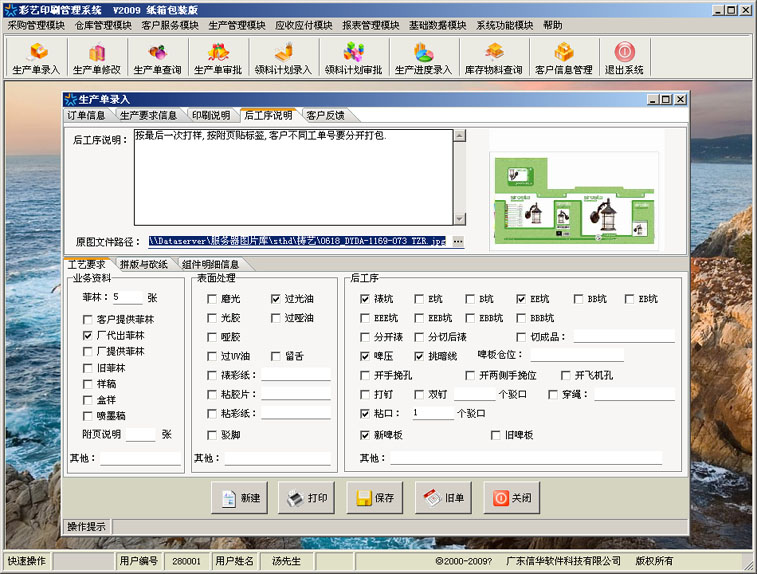Uncheck the 过光油 checkbox
This screenshot has width=757, height=574.
click(x=276, y=299)
